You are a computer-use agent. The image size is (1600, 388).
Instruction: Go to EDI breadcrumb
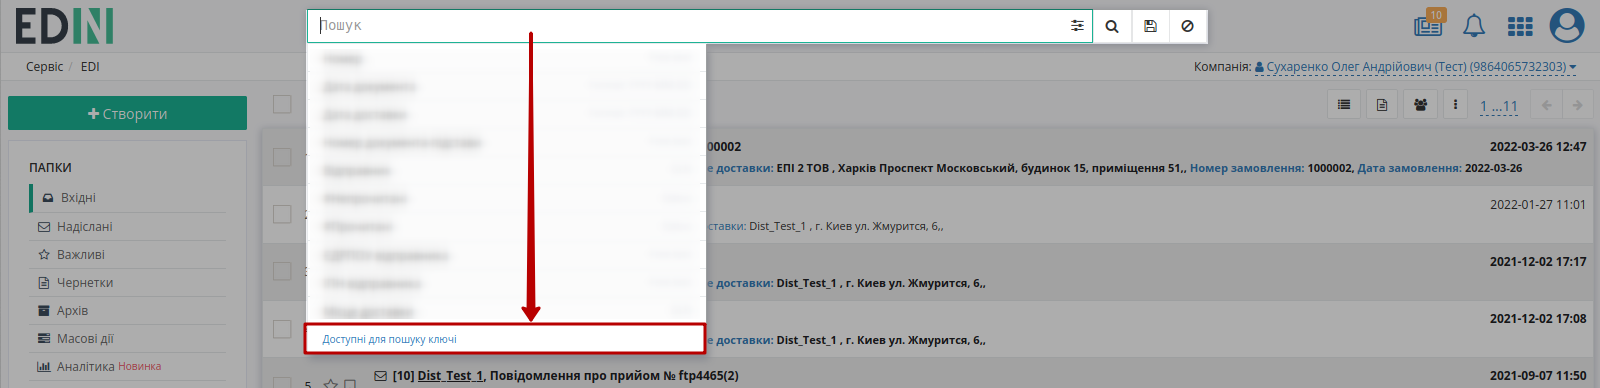point(90,67)
